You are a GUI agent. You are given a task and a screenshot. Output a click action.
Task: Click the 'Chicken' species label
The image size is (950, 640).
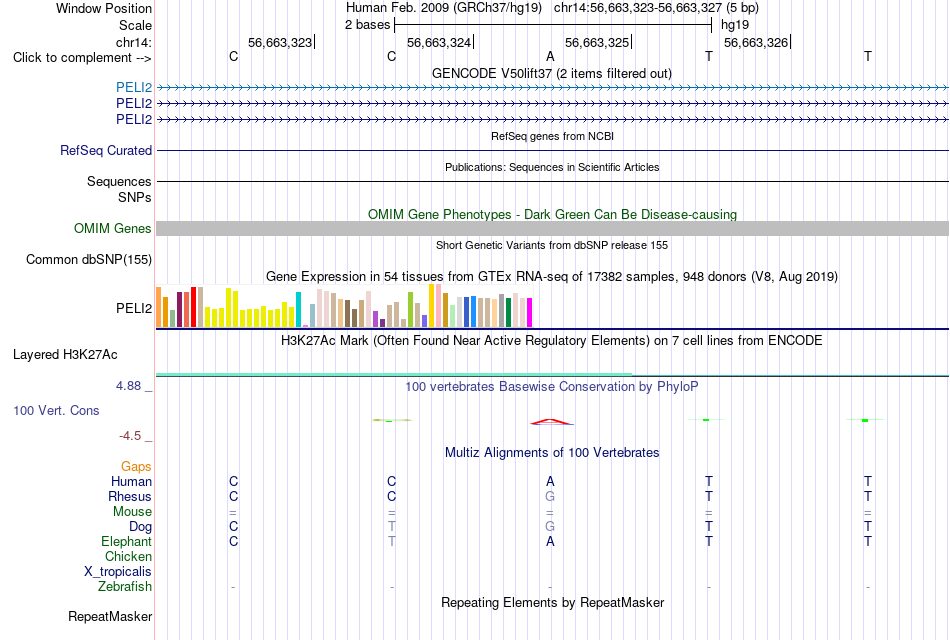tap(128, 556)
